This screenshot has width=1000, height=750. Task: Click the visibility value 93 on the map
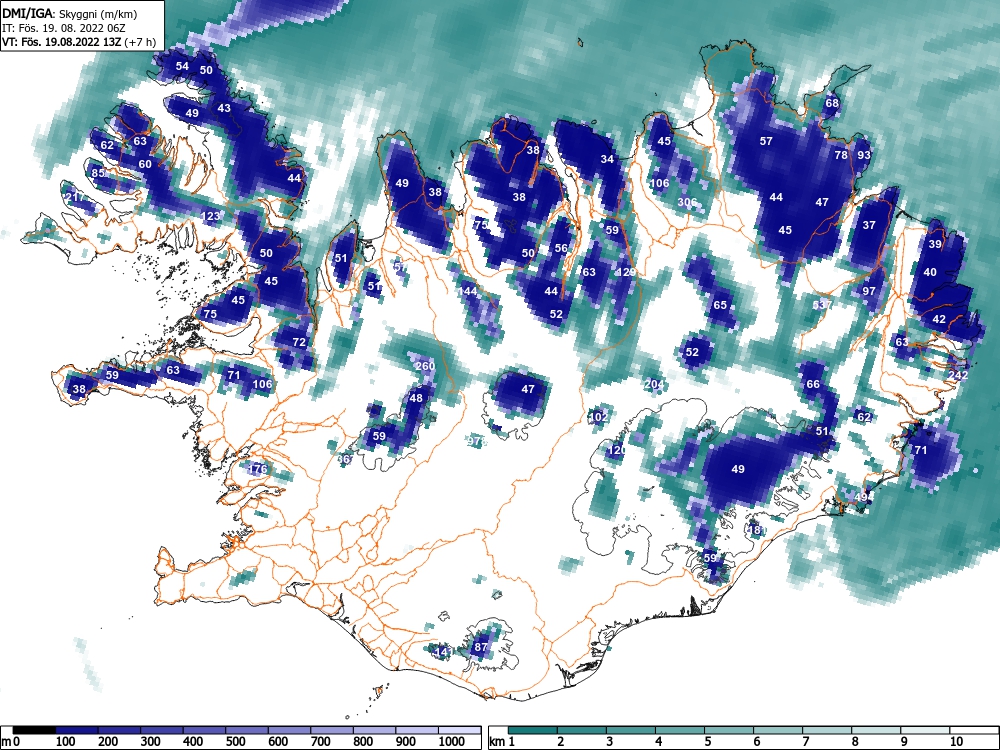pyautogui.click(x=864, y=155)
